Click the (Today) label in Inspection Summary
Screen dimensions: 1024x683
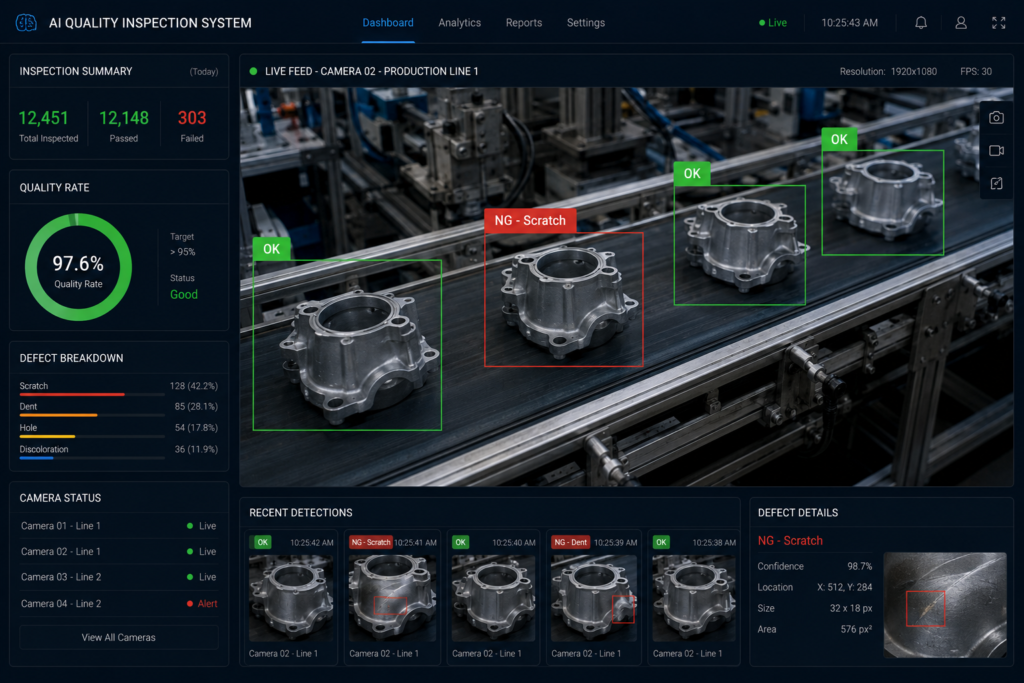tap(204, 72)
